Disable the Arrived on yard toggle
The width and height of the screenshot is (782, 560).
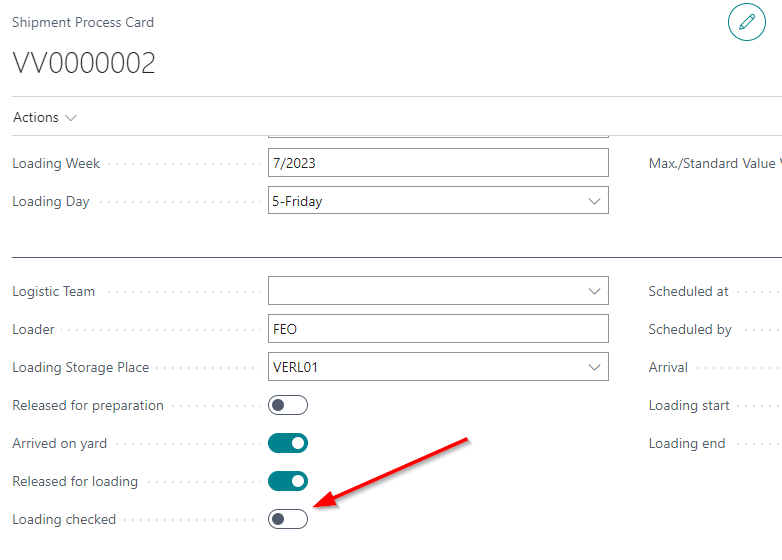click(288, 443)
